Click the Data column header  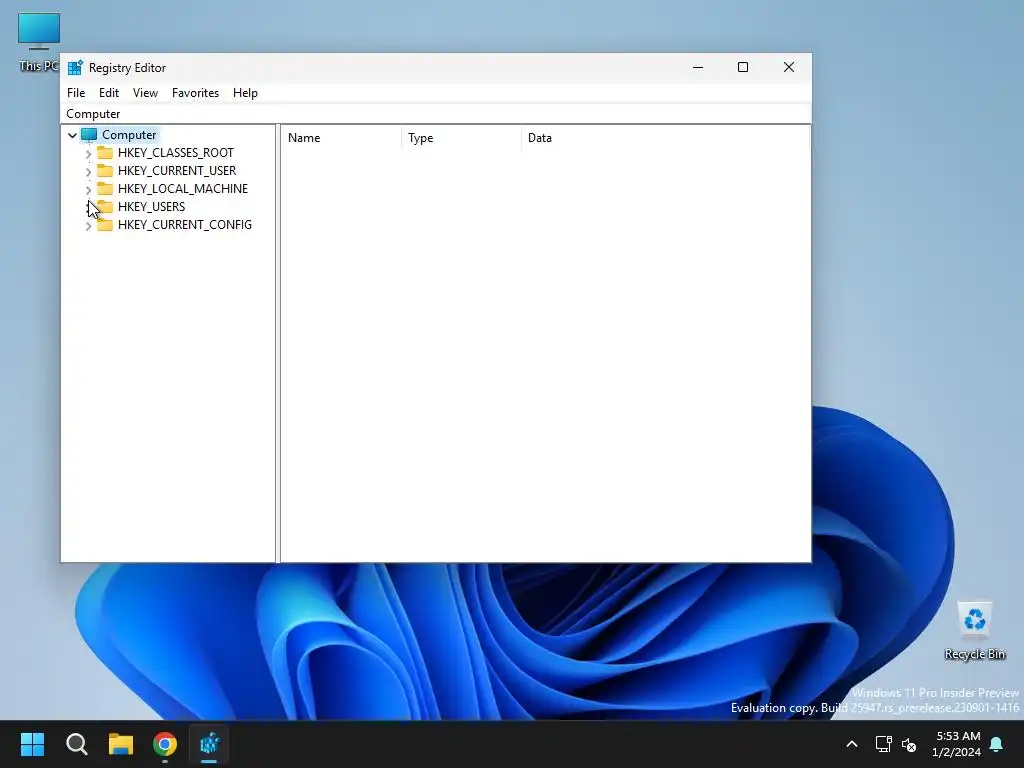pyautogui.click(x=665, y=138)
